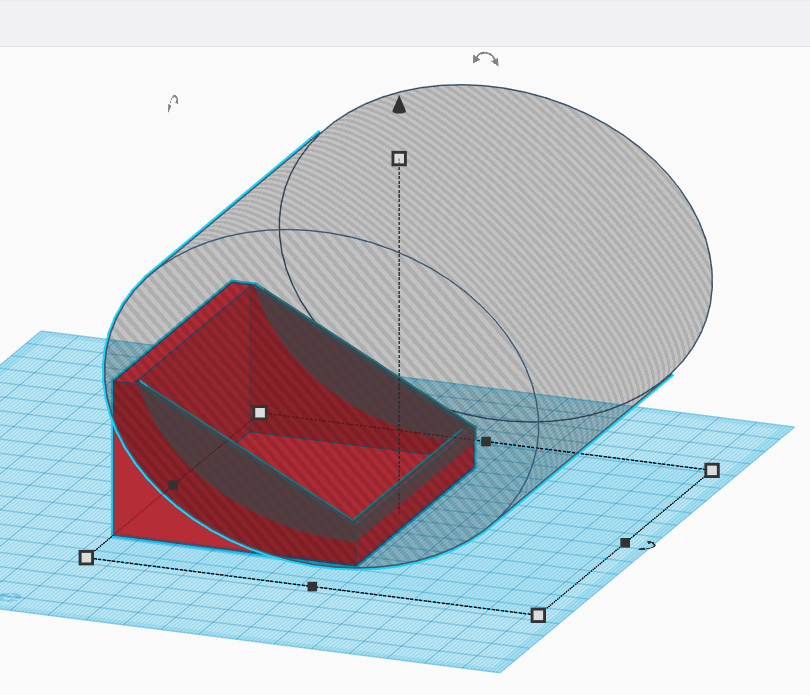
Task: Click the white corner handle inside the red box
Action: click(260, 412)
